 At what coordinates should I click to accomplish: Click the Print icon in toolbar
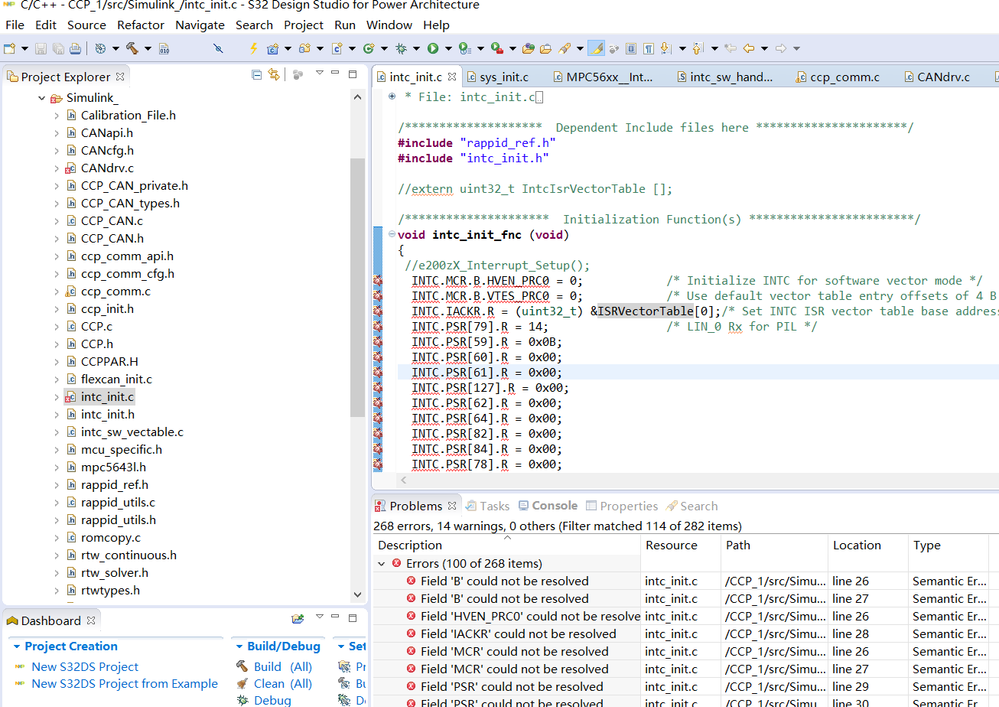click(76, 48)
